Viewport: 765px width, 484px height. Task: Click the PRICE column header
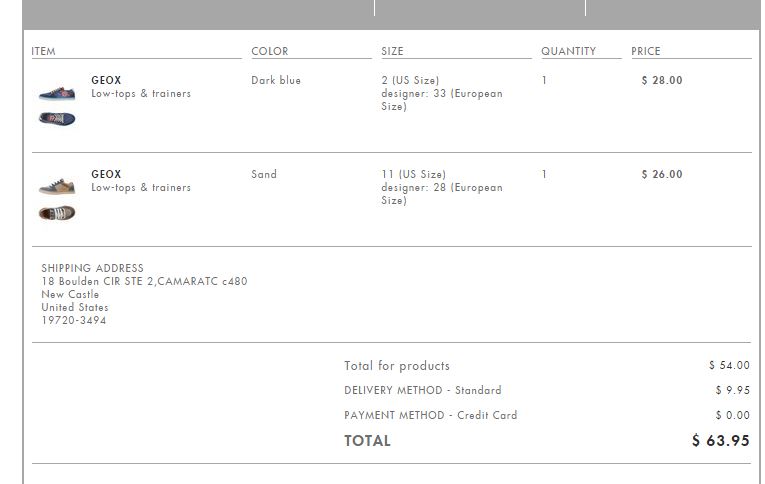(646, 51)
